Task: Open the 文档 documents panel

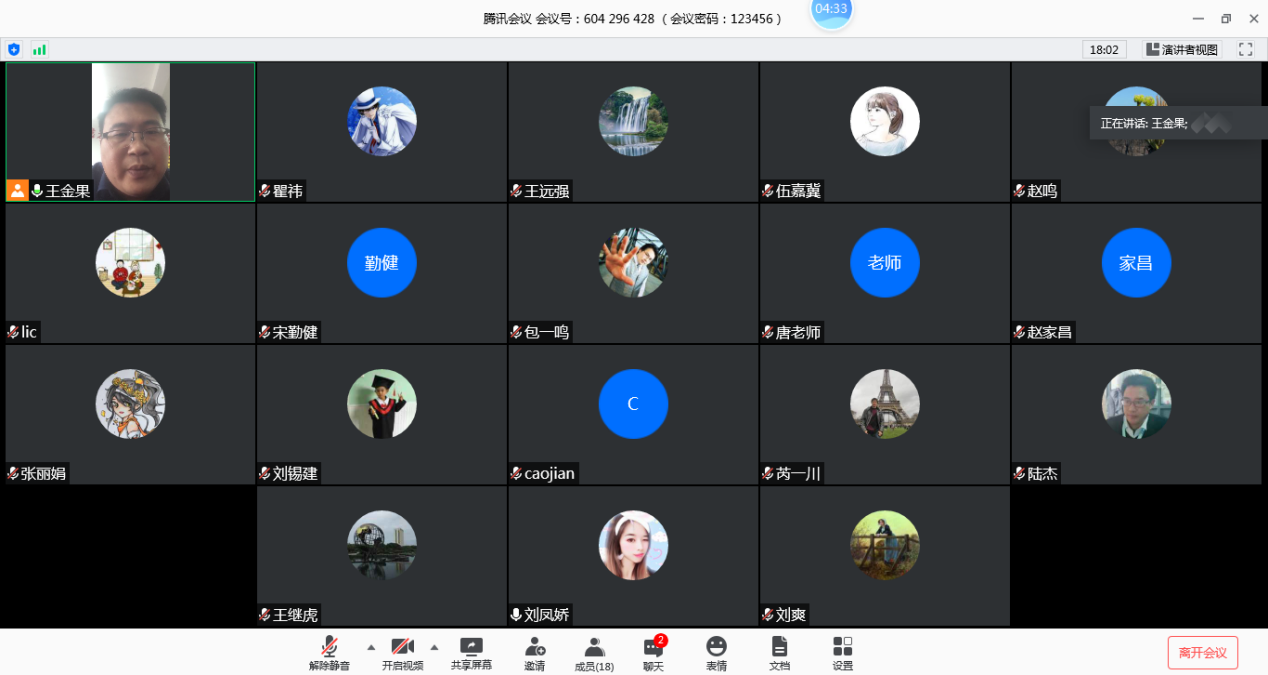Action: point(779,652)
